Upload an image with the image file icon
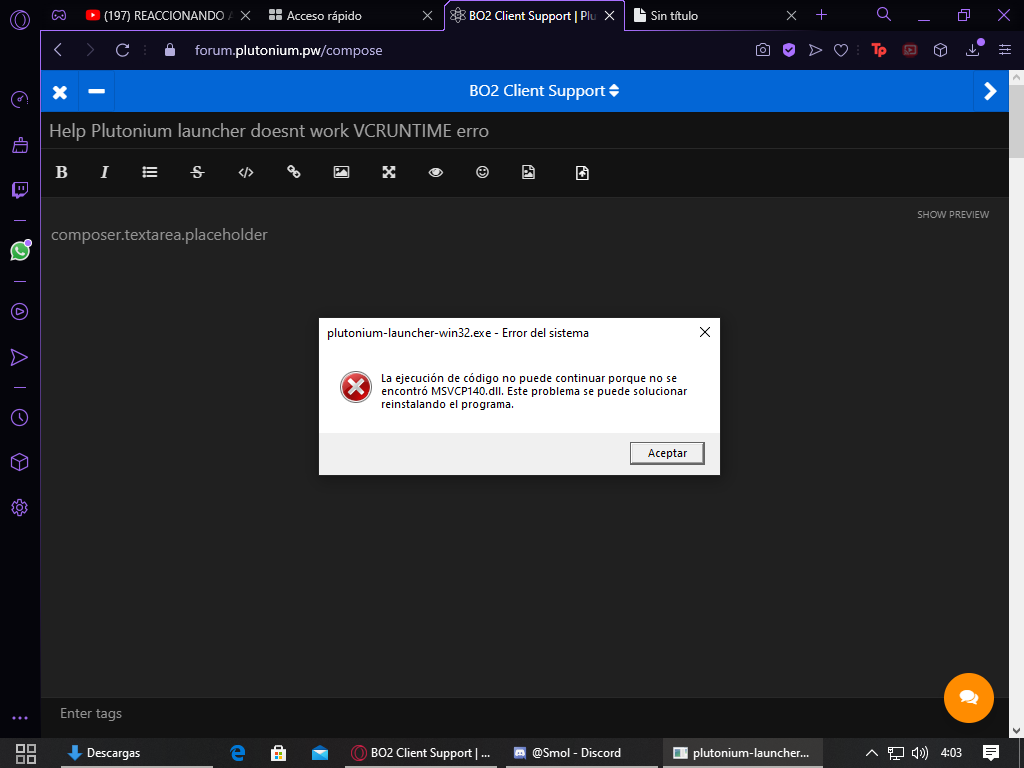This screenshot has width=1024, height=768. [x=528, y=172]
